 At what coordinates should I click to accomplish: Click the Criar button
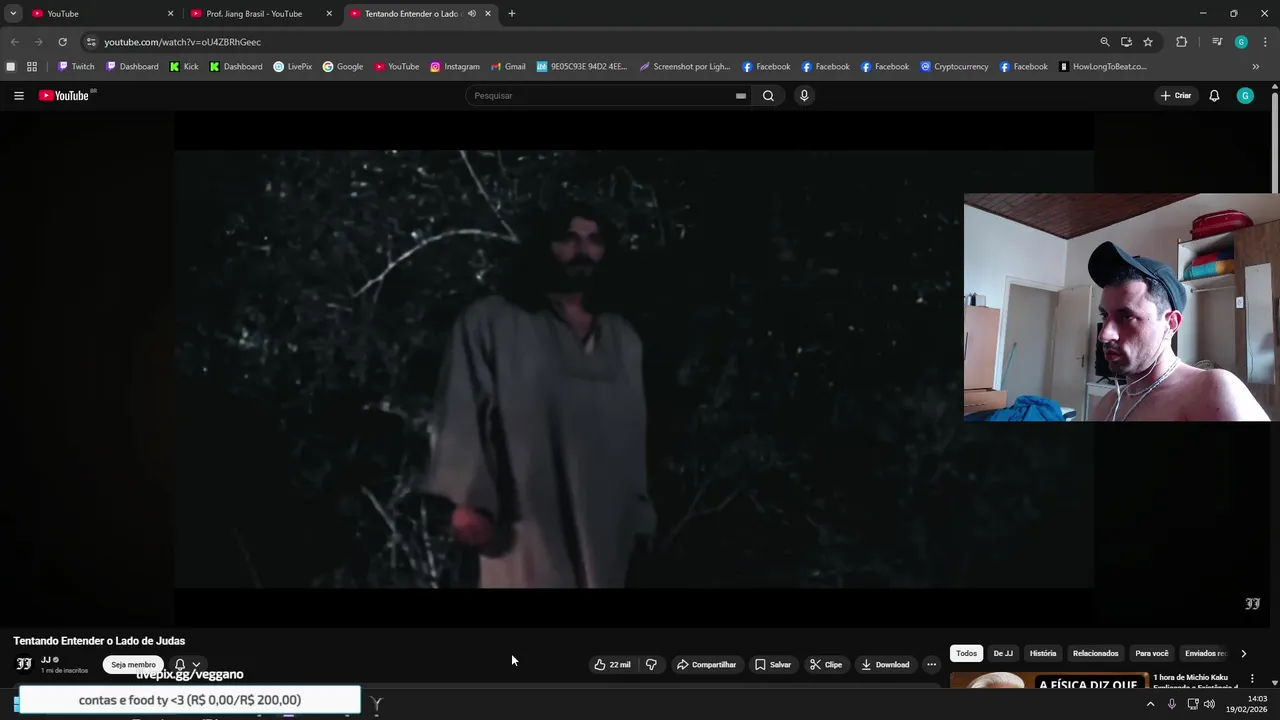[x=1176, y=96]
